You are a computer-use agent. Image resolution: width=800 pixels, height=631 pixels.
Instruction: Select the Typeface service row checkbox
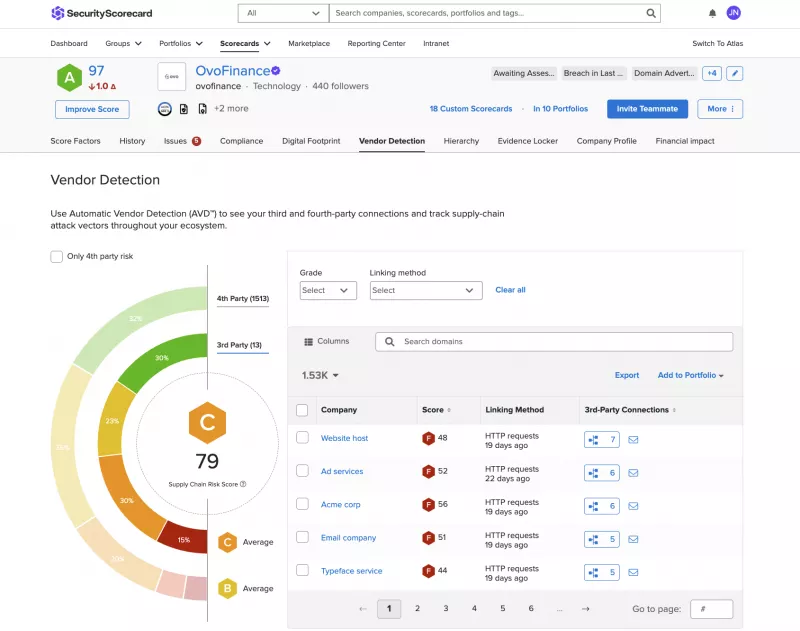(x=303, y=570)
